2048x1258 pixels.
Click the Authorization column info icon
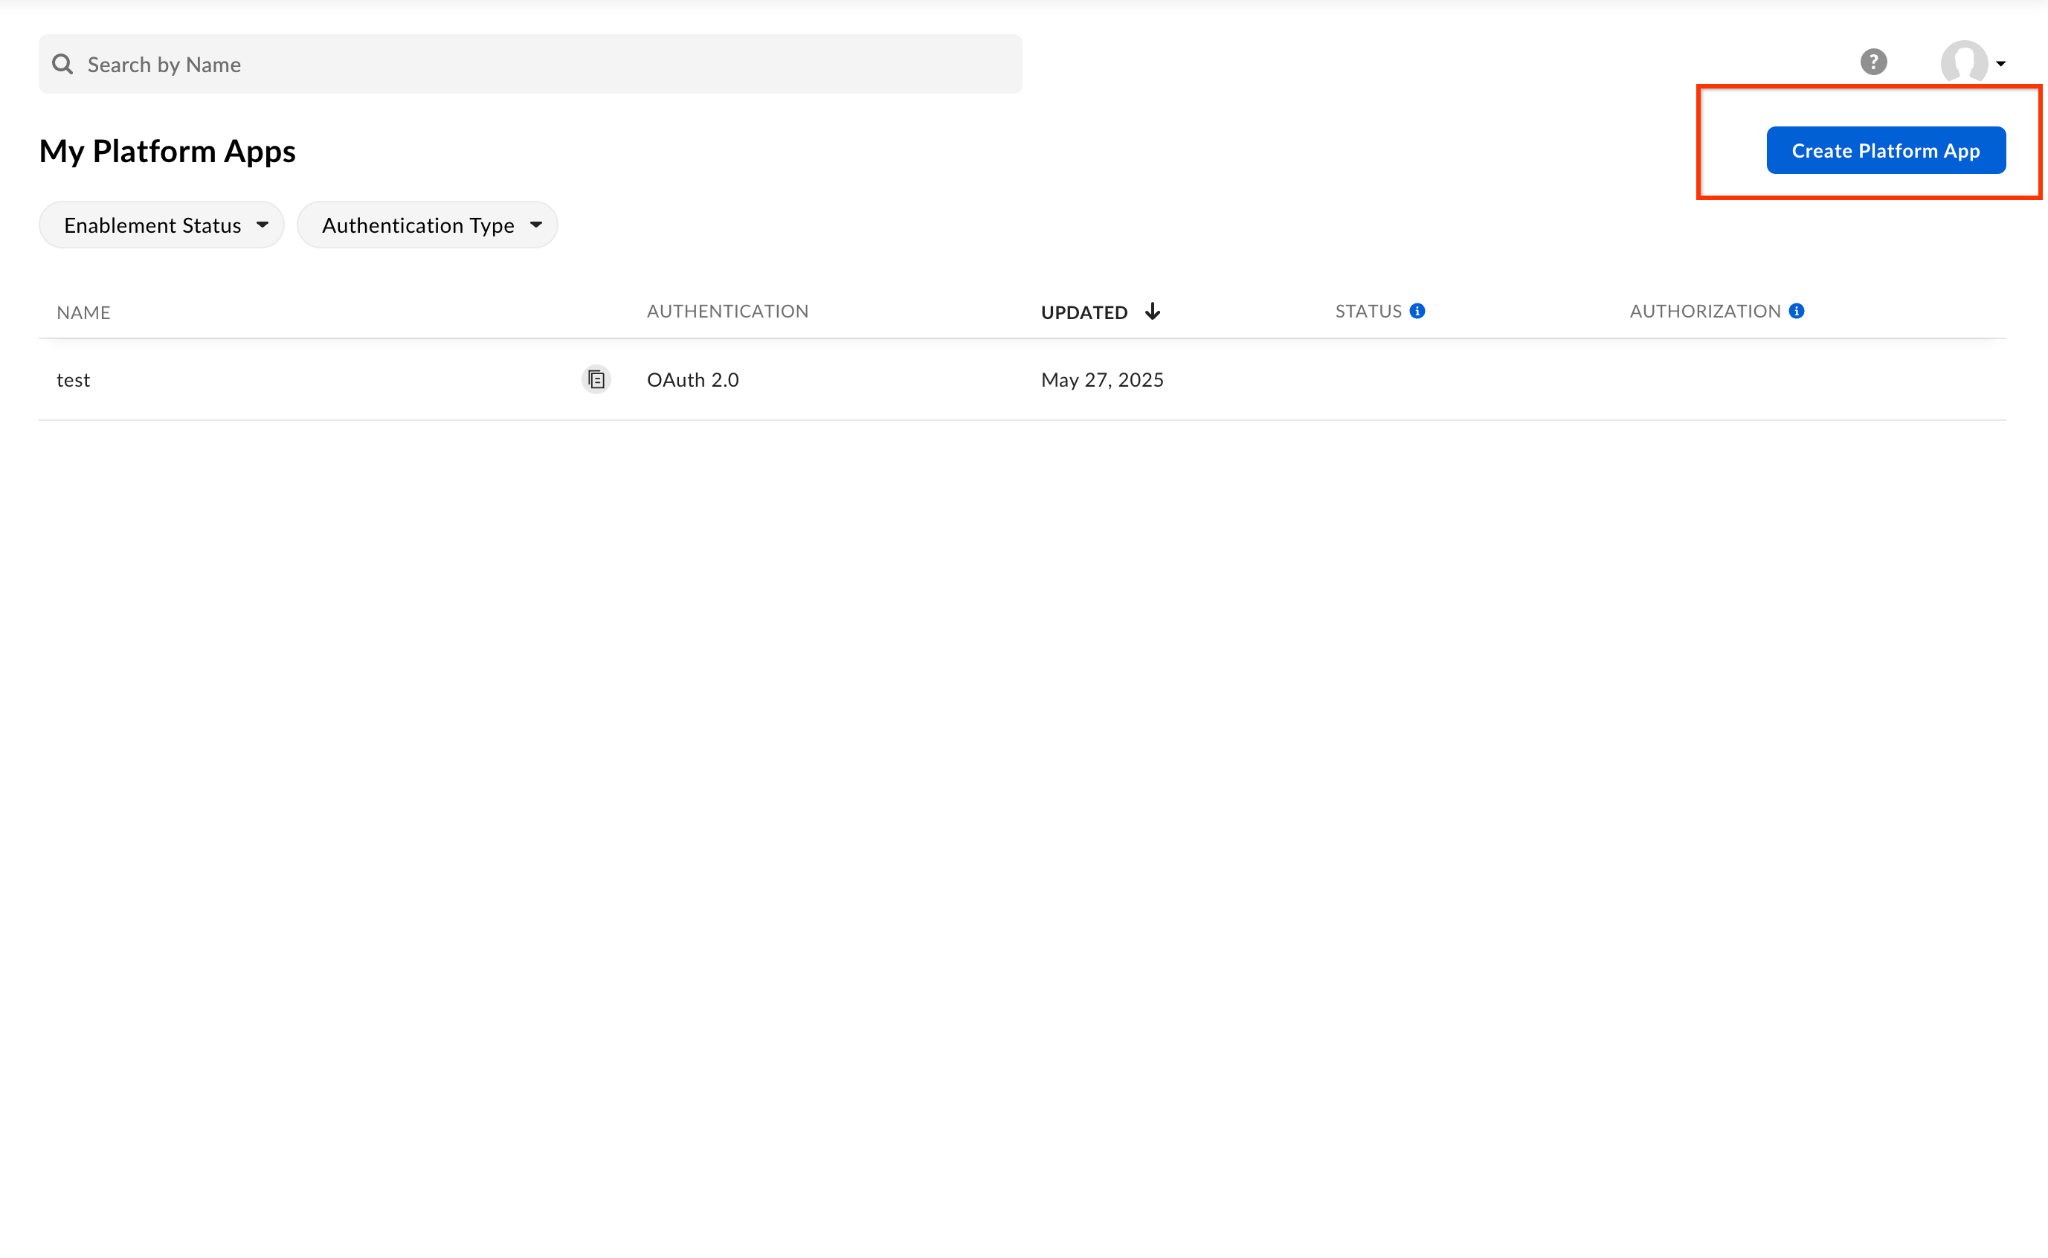(1797, 310)
